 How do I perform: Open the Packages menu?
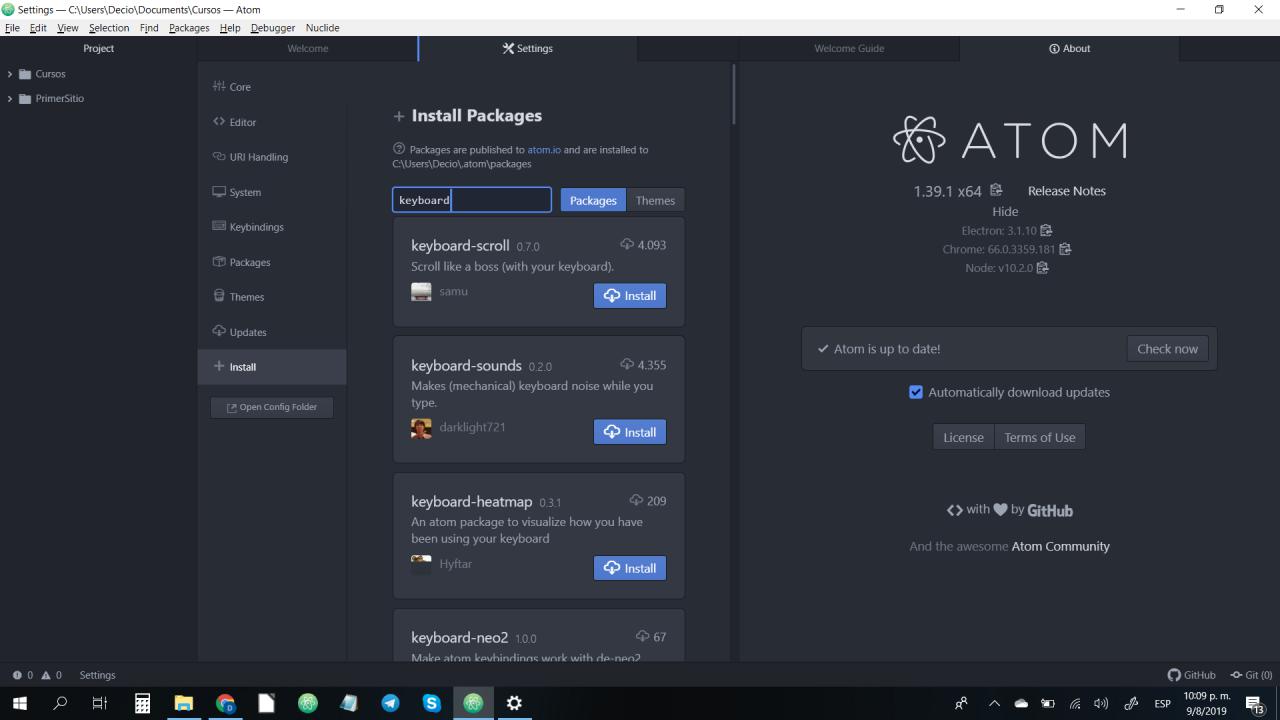[x=188, y=27]
